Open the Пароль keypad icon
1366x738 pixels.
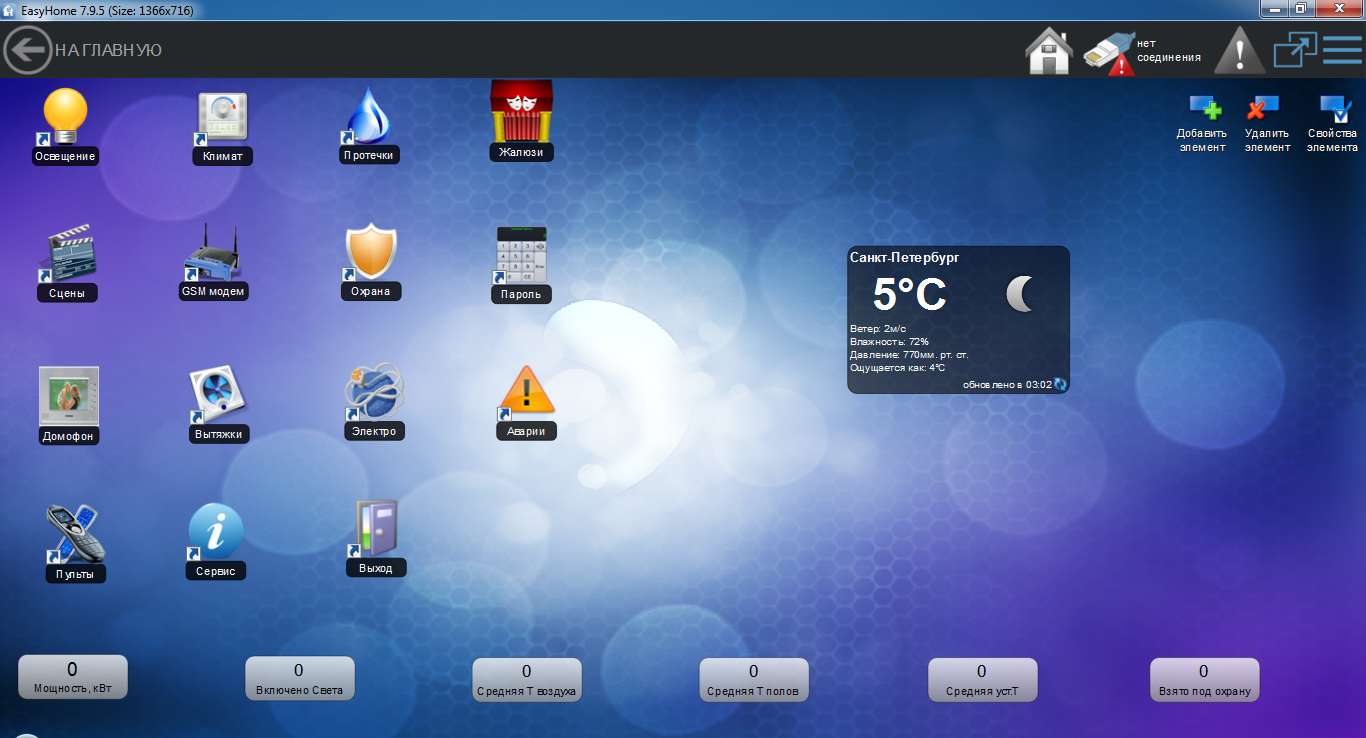tap(522, 255)
